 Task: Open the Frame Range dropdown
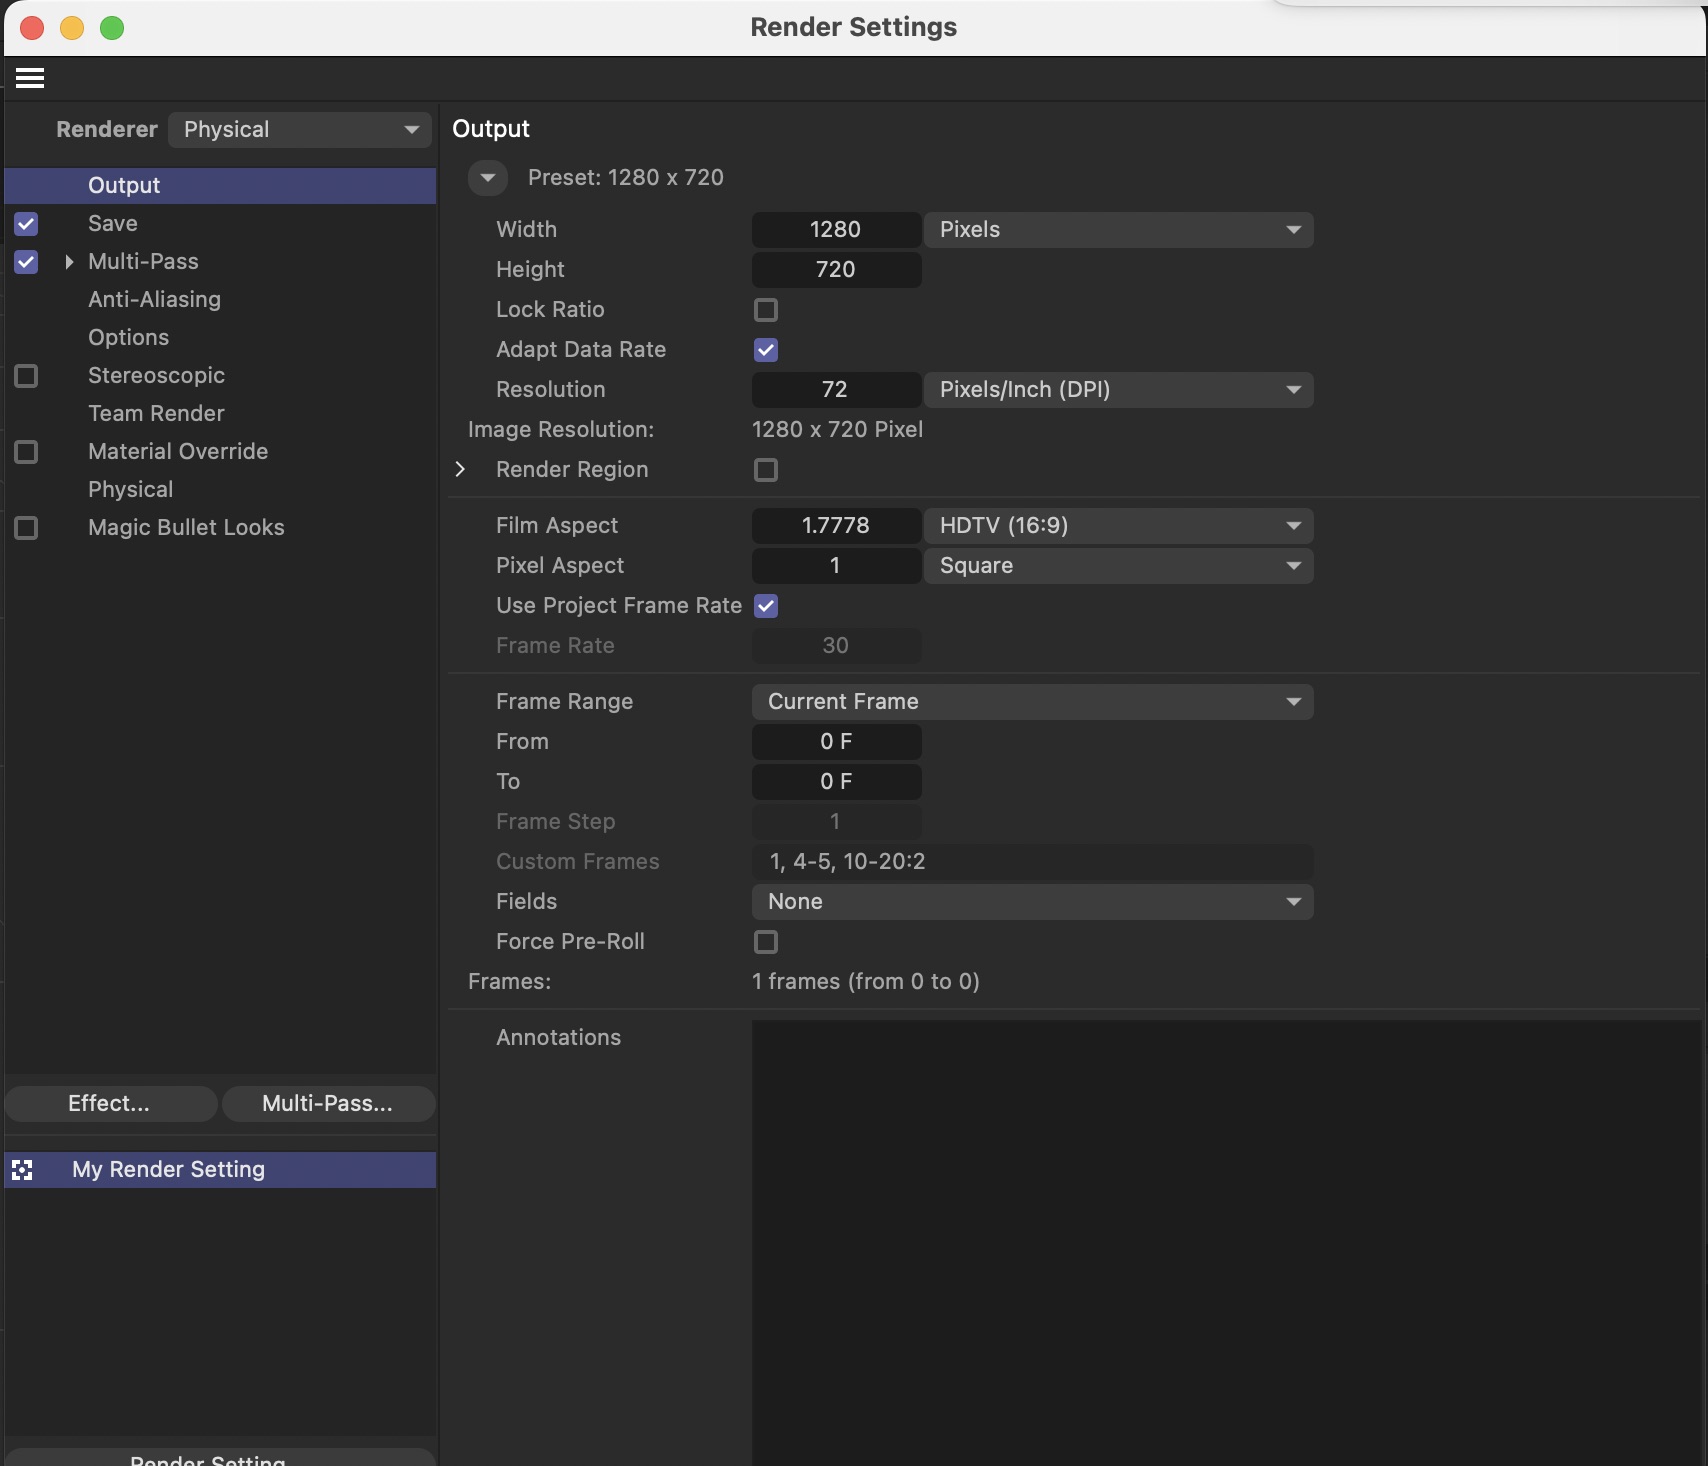[x=1033, y=702]
